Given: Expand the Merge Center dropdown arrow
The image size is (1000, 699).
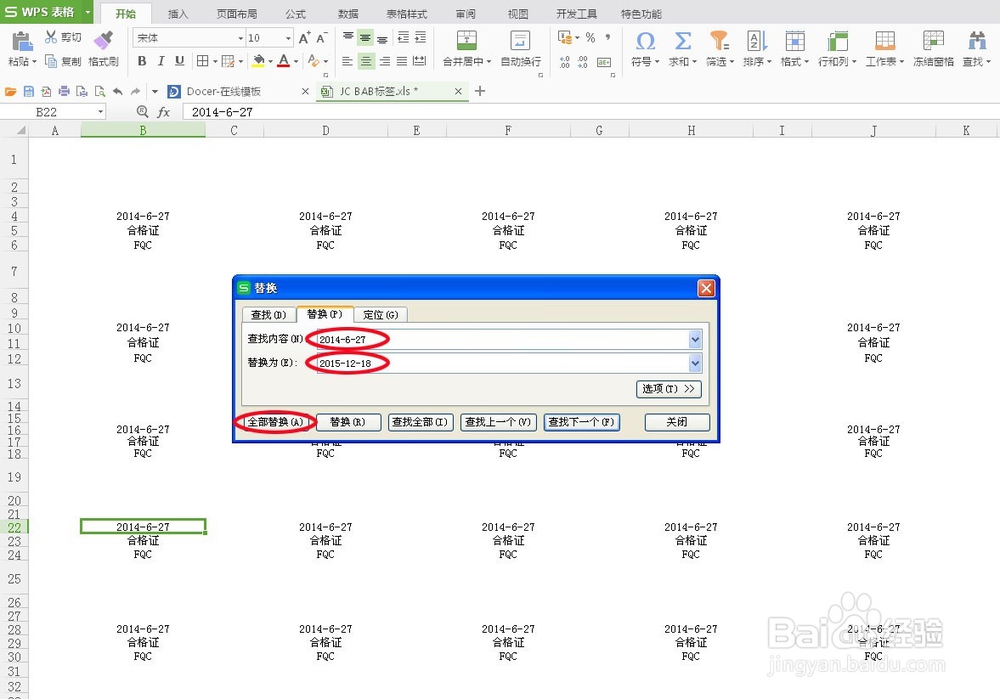Looking at the screenshot, I should point(489,62).
